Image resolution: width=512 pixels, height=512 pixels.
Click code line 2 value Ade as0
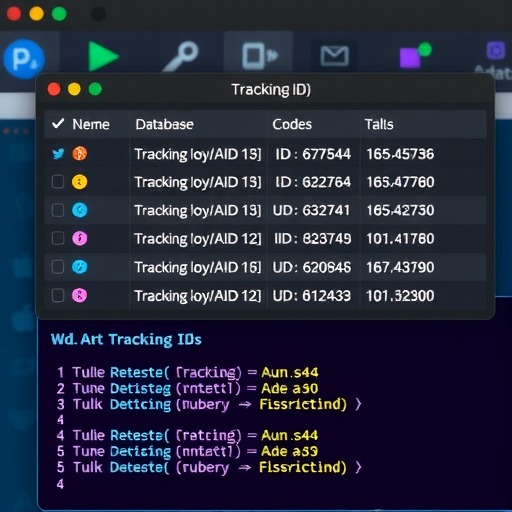290,388
